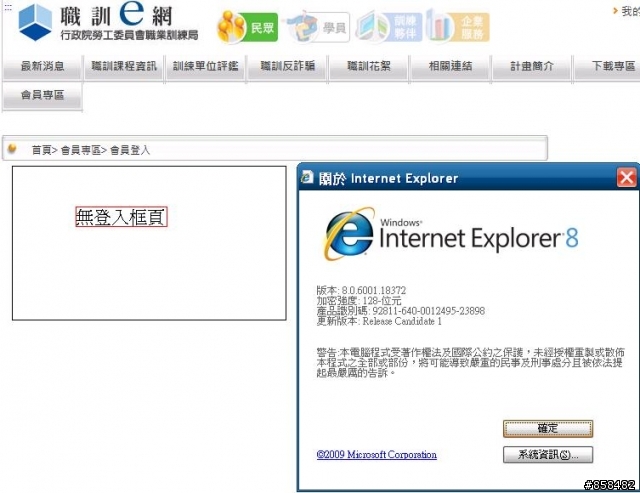640x493 pixels.
Task: Click the 加密強度 128-位元 line
Action: [359, 301]
